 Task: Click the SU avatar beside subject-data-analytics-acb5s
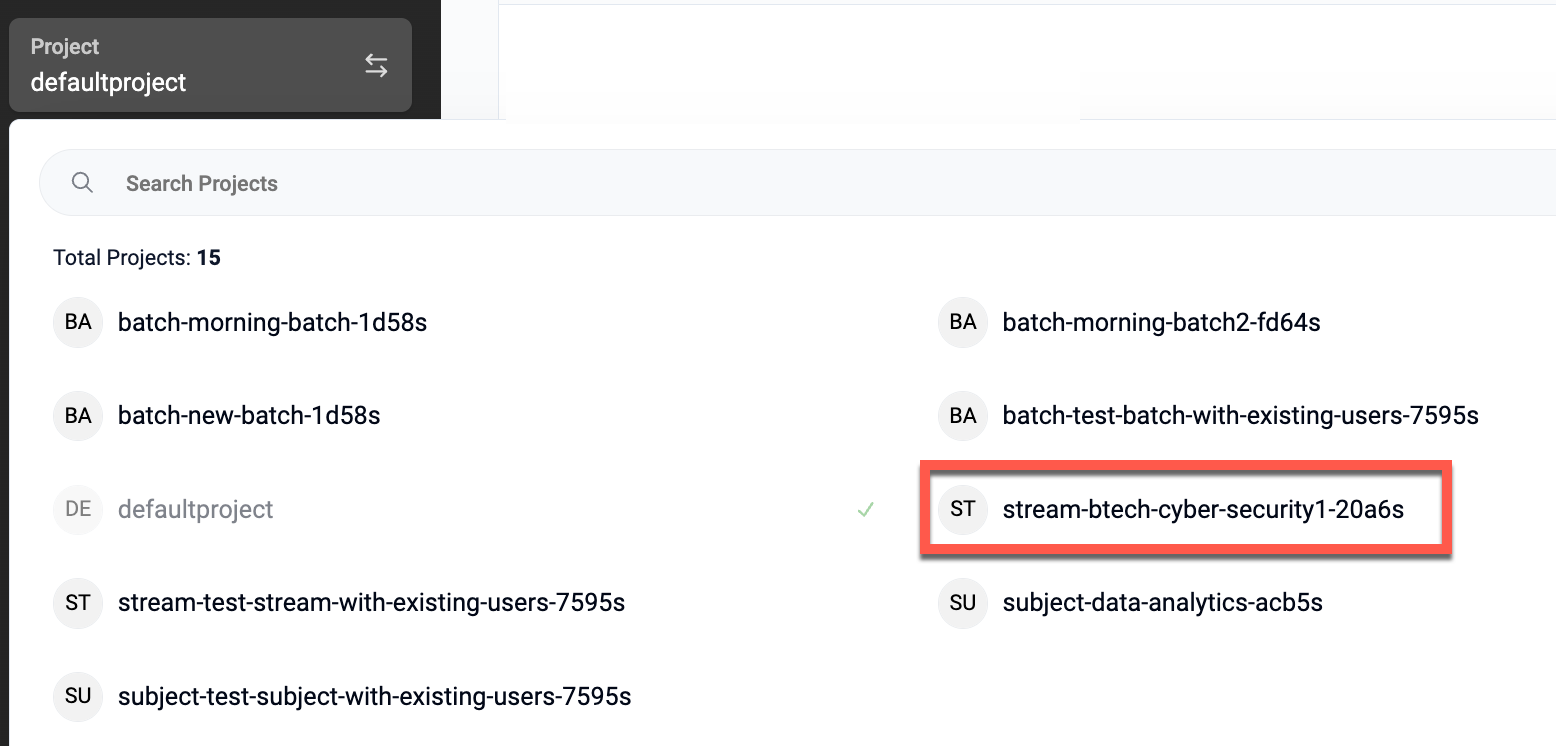(x=963, y=603)
